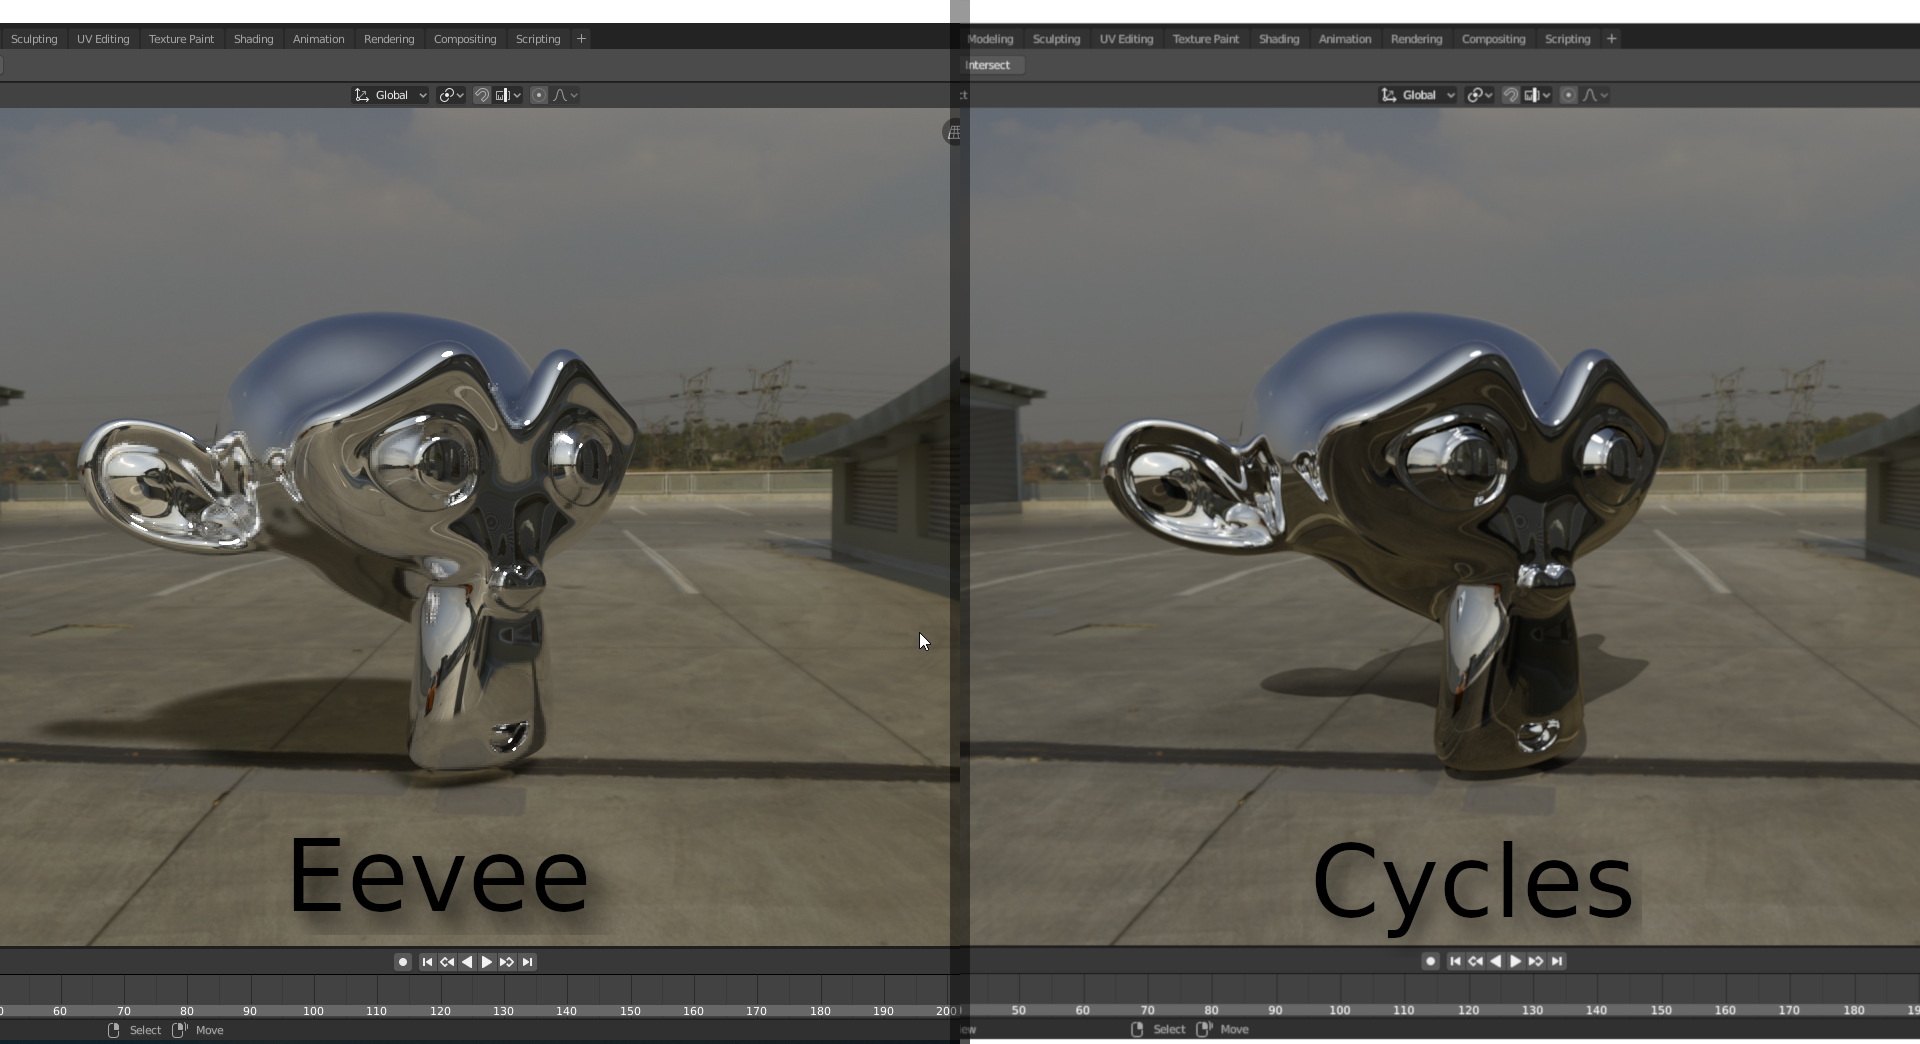
Task: Toggle snapping magnet in Cycles window
Action: 1511,95
